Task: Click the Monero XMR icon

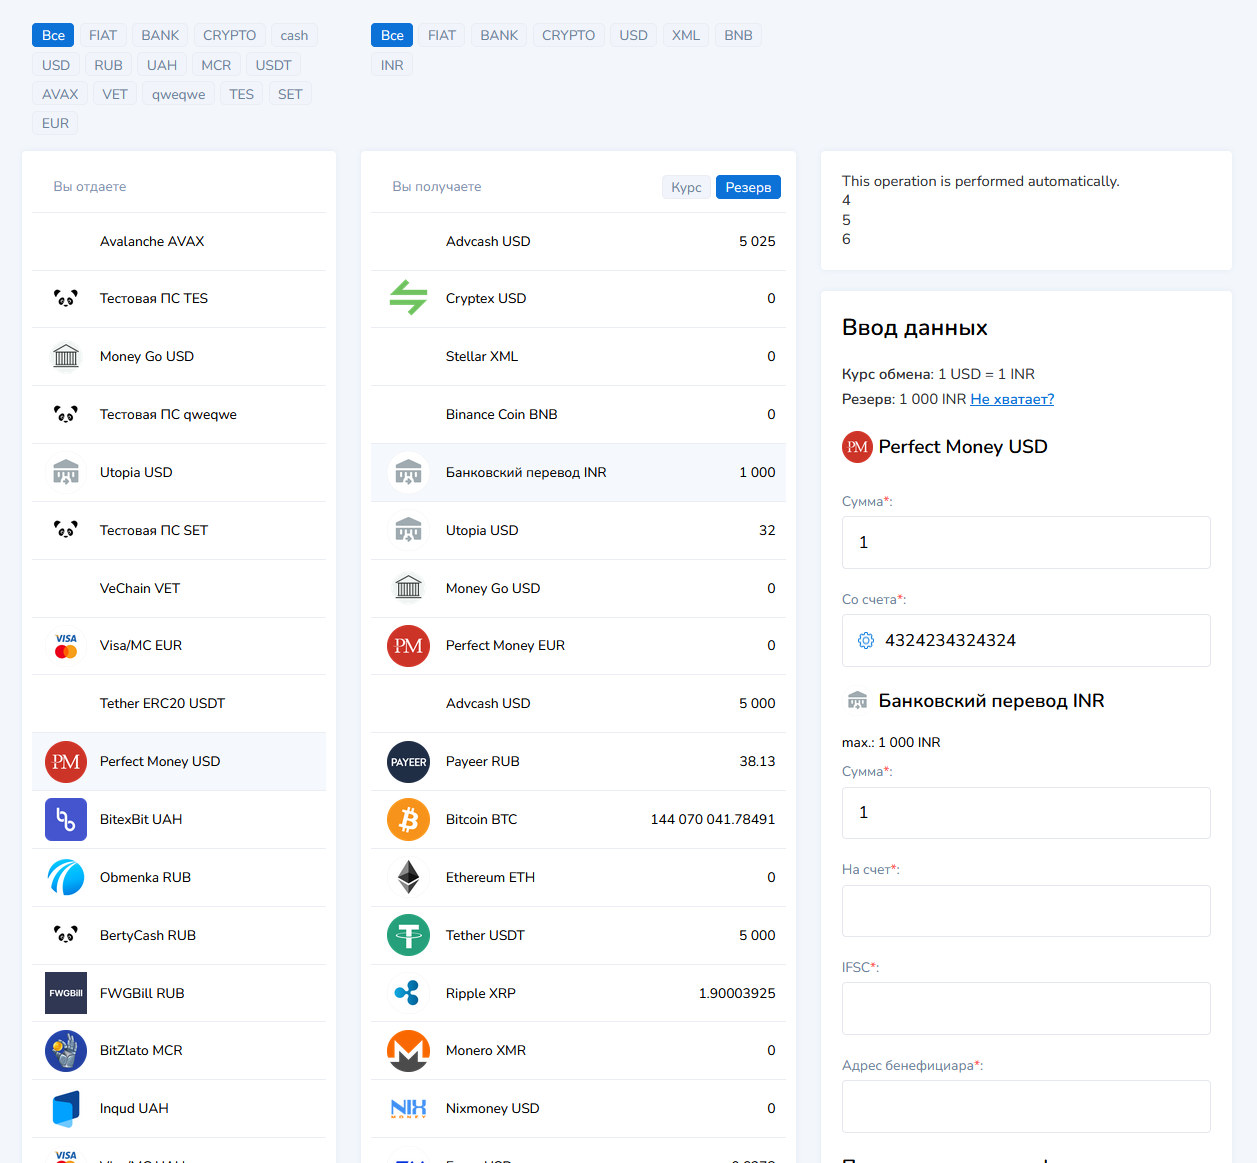Action: 408,1051
